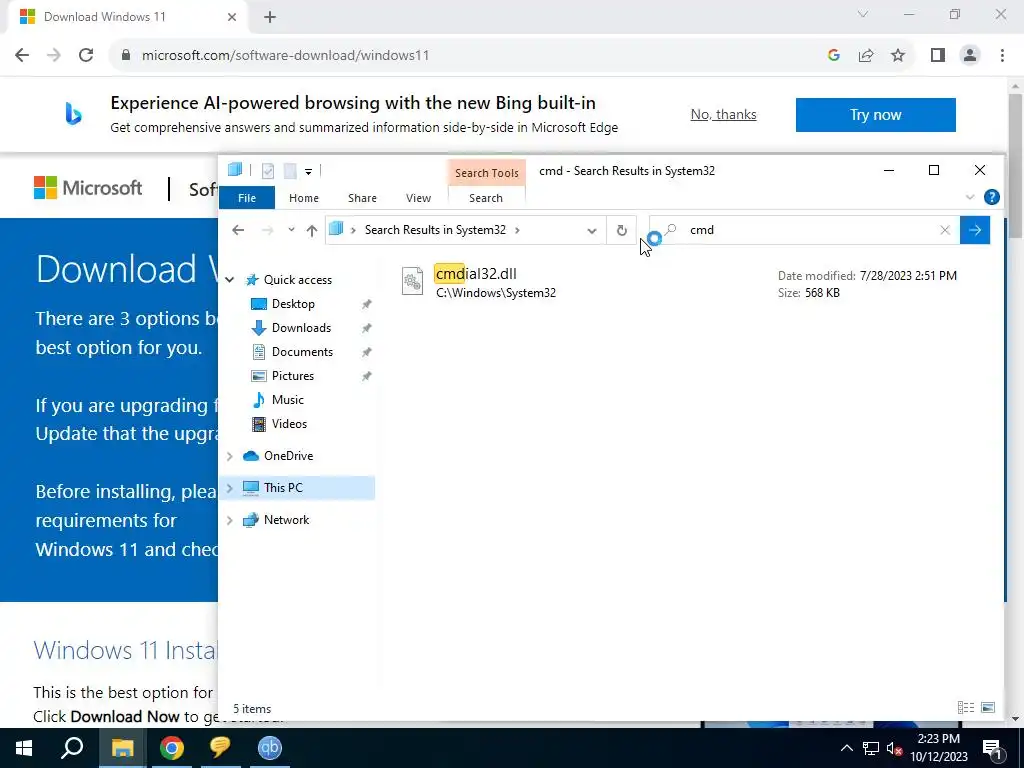
Task: Click the cmd search input field
Action: point(807,230)
